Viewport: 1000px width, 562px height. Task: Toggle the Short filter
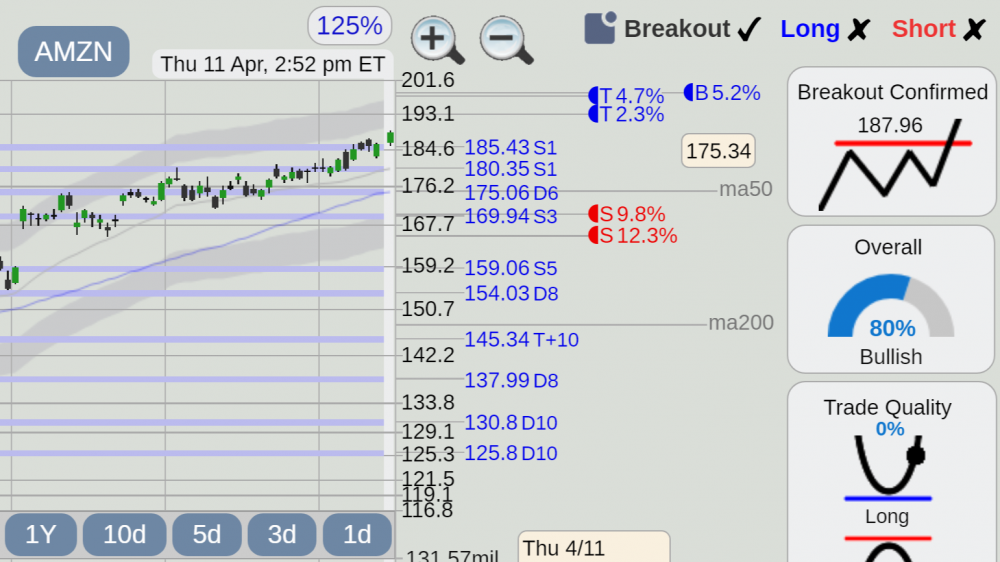[x=939, y=29]
